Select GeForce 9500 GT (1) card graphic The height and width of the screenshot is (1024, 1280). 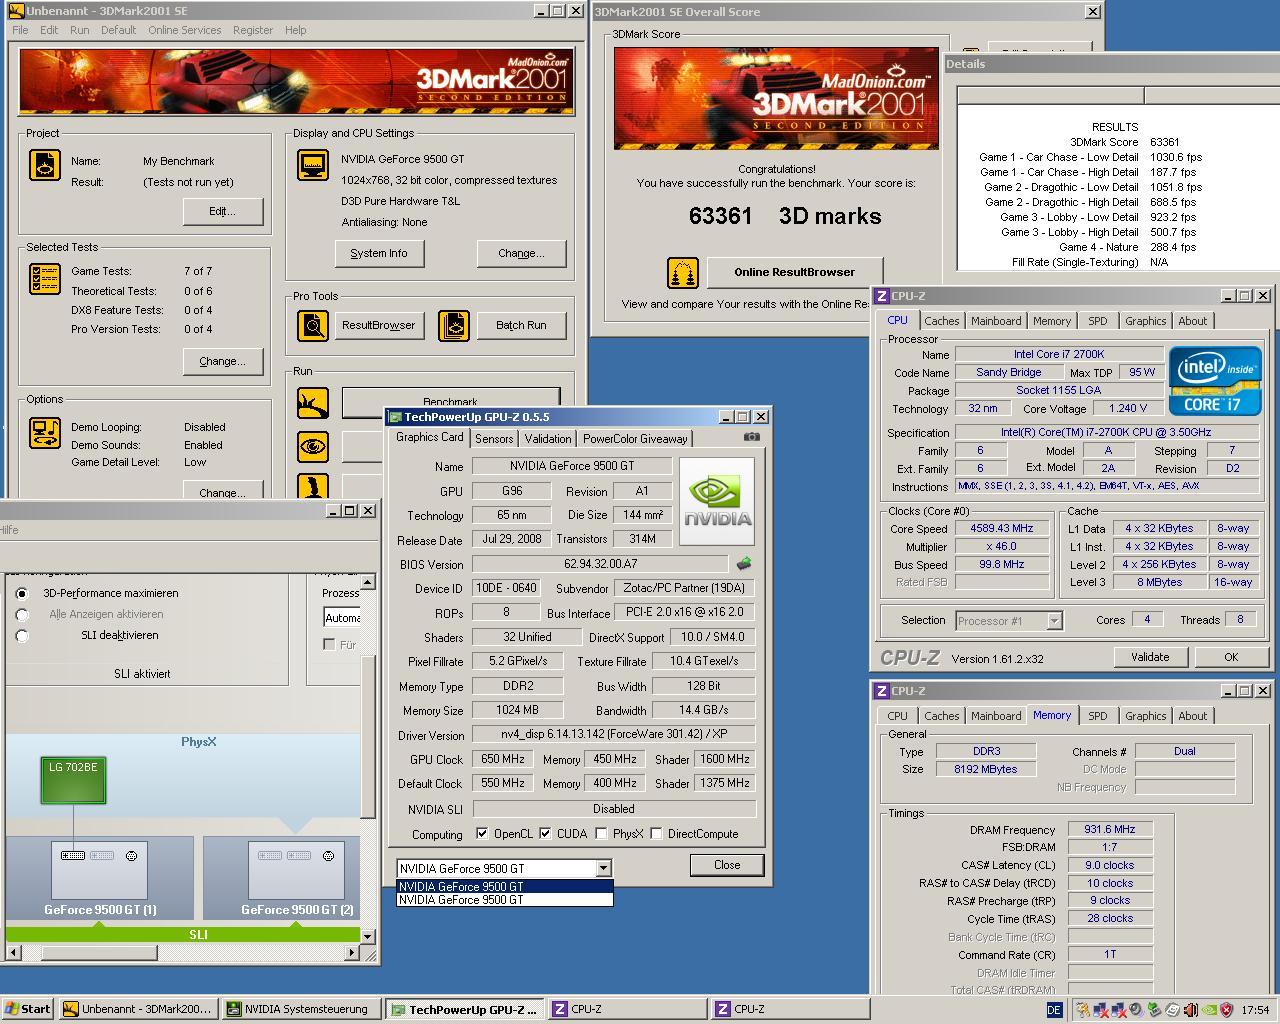point(100,870)
